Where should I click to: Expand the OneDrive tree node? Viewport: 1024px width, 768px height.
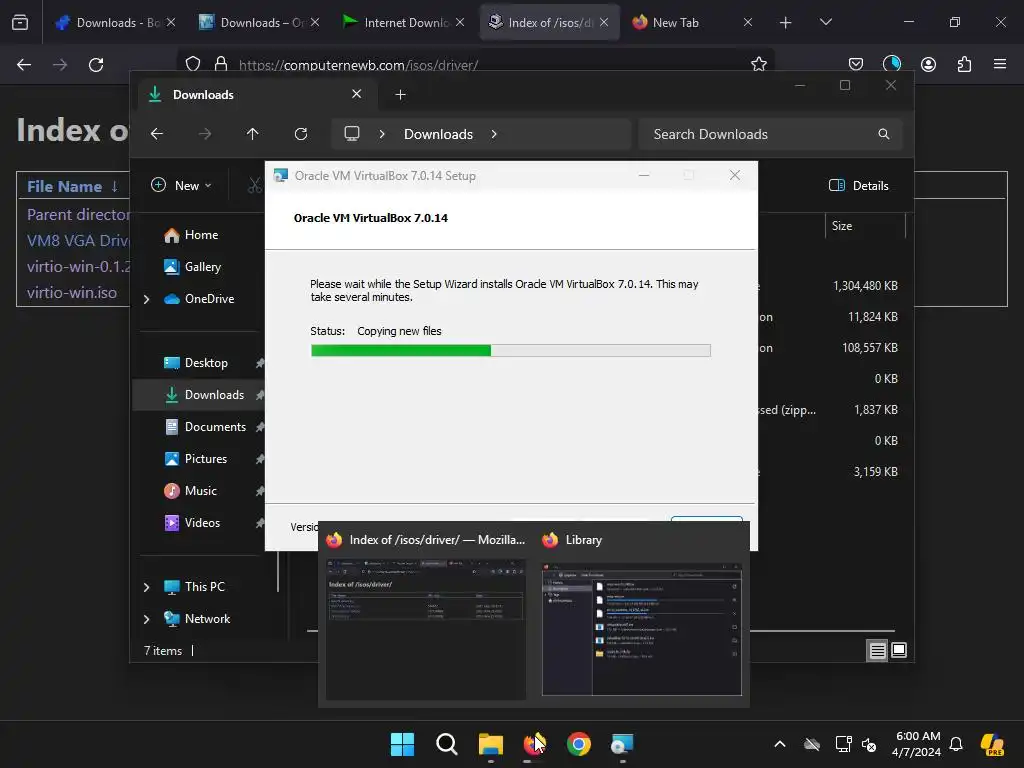coord(146,299)
